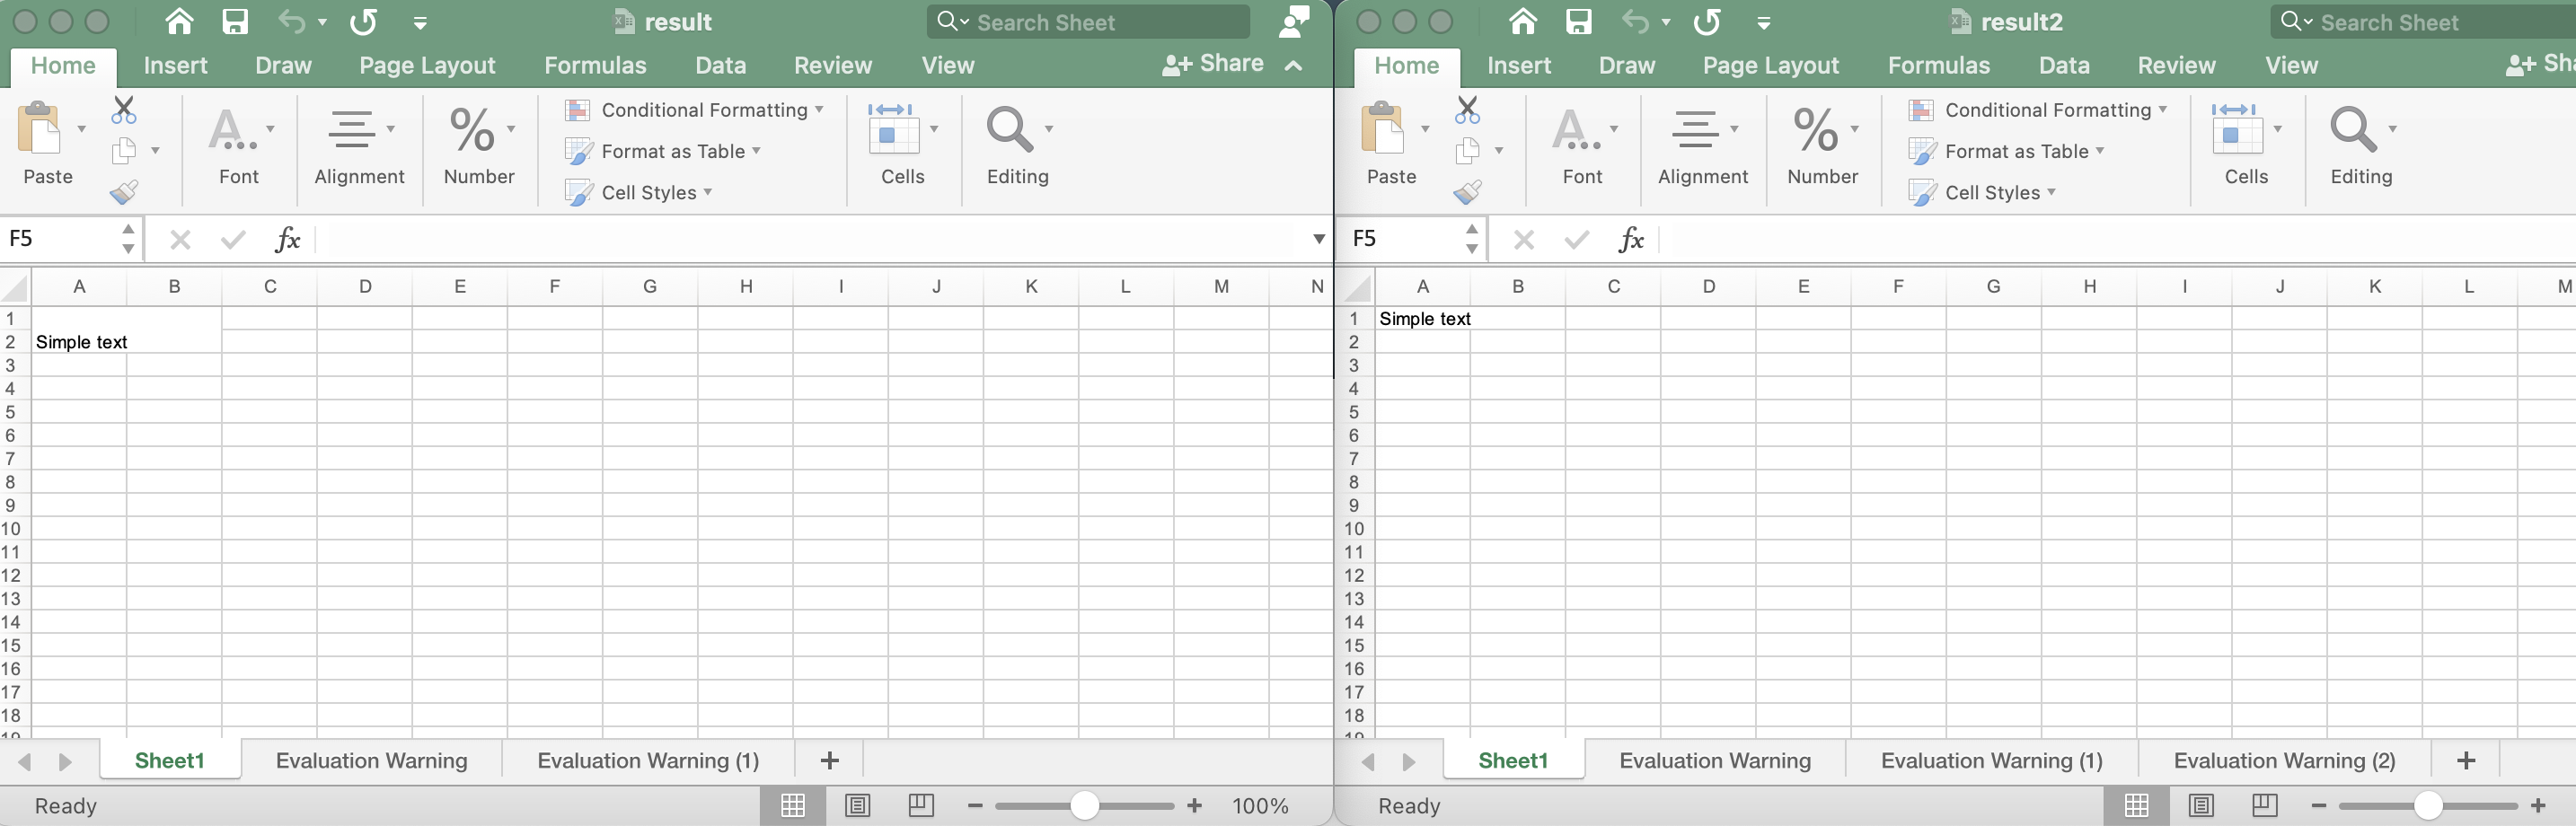Open the Conditional Formatting dropdown

pos(700,110)
